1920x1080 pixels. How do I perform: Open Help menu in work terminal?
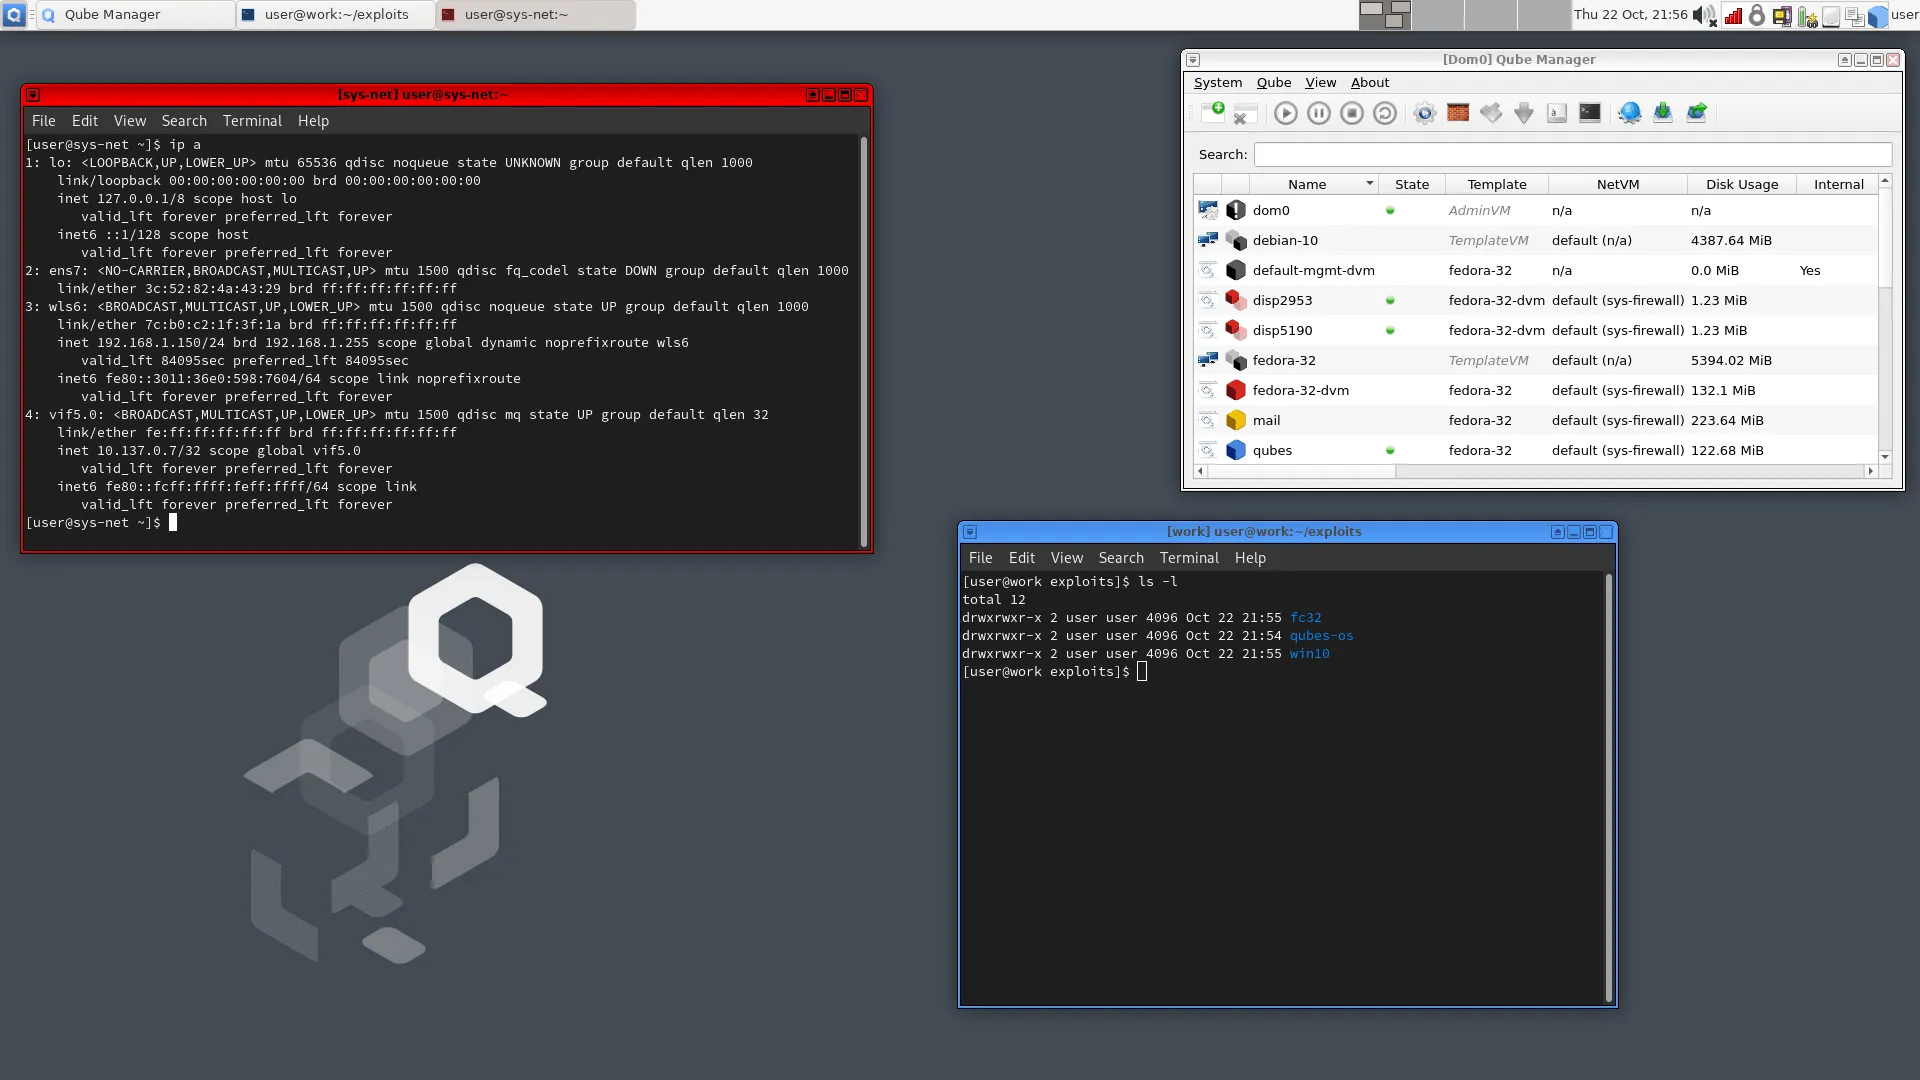pos(1250,558)
